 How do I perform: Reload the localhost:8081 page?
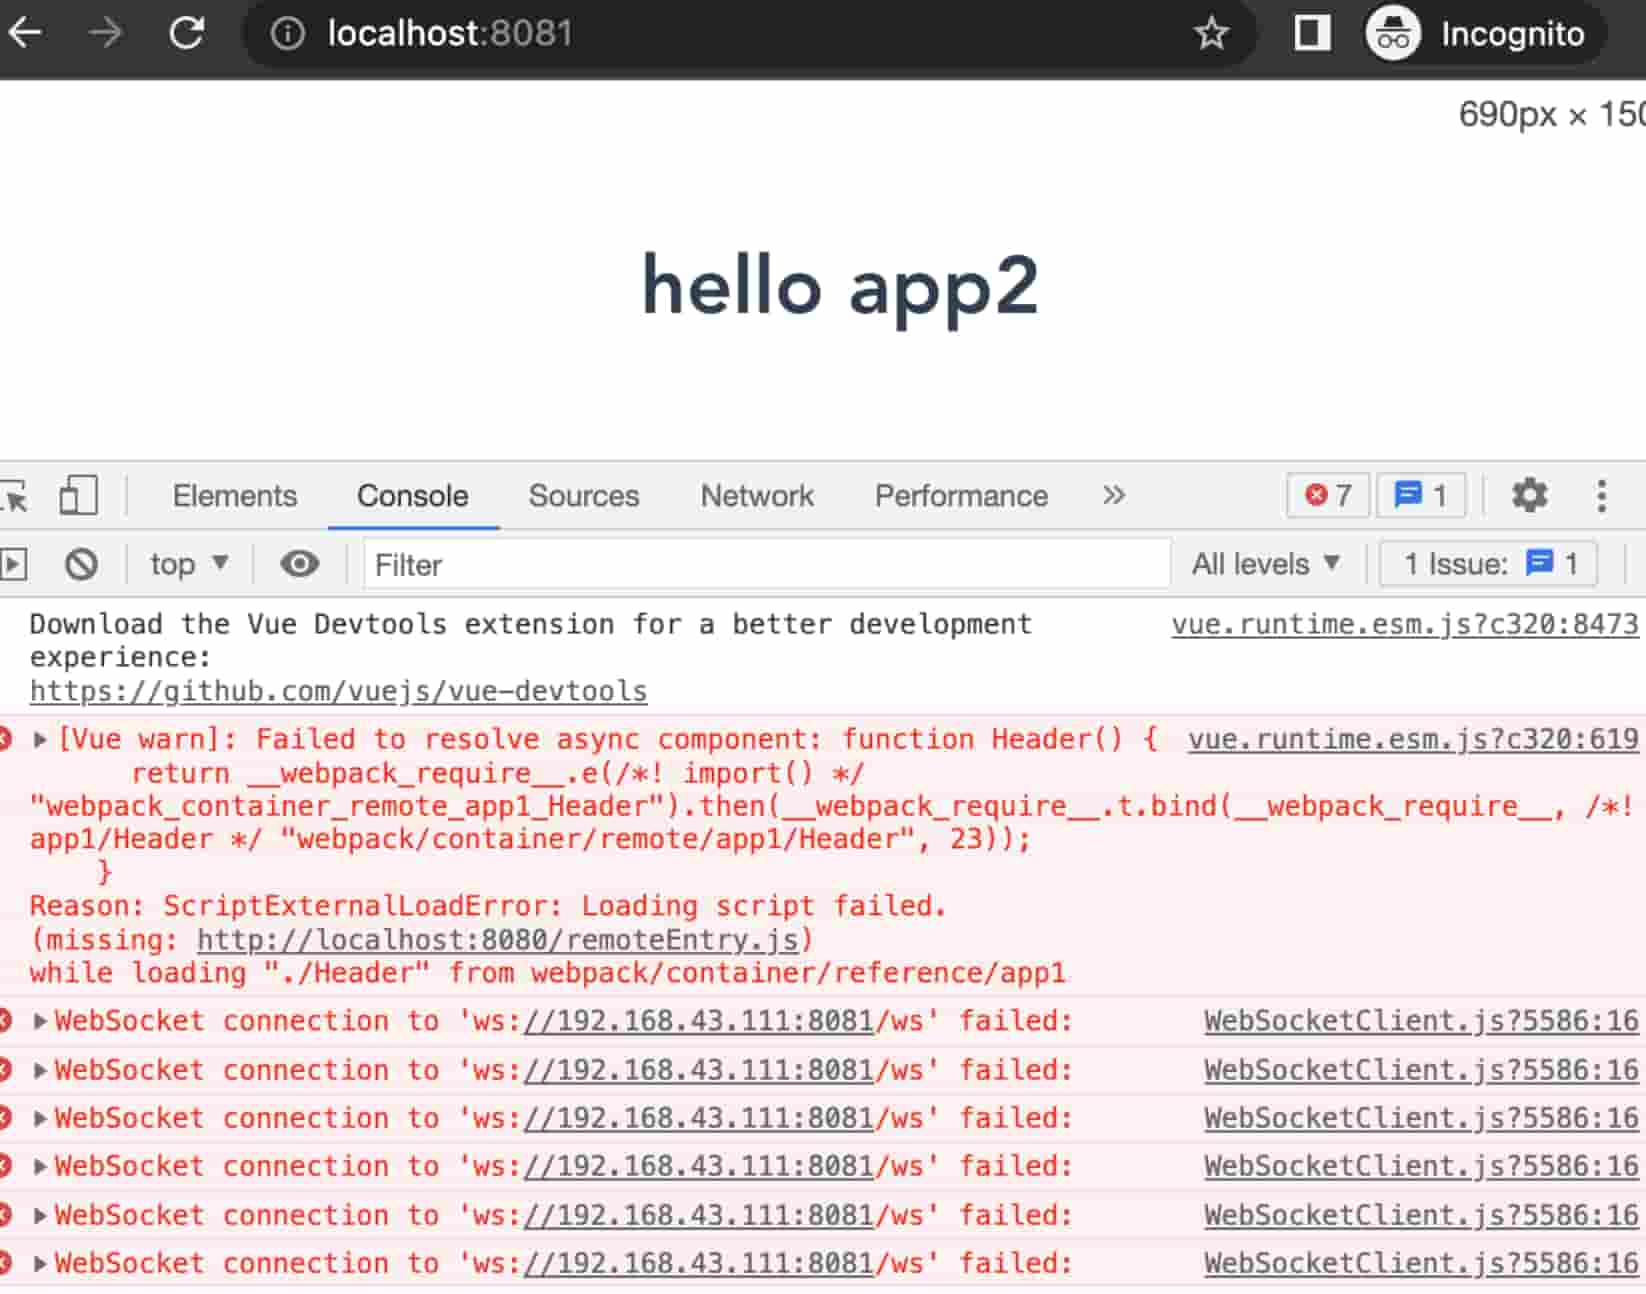pos(186,33)
